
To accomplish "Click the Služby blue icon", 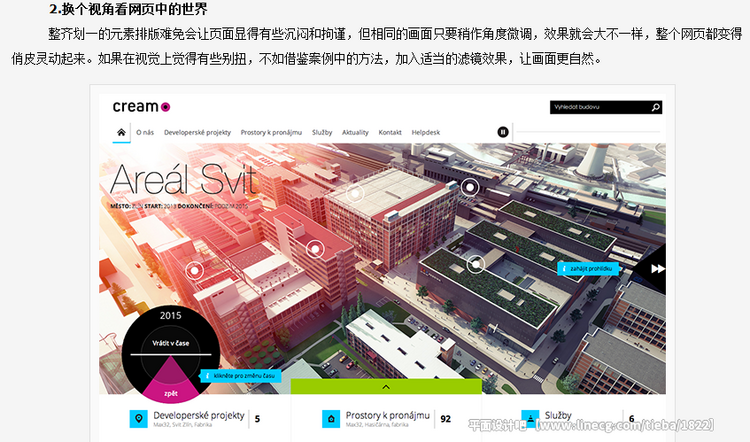I will coord(530,419).
